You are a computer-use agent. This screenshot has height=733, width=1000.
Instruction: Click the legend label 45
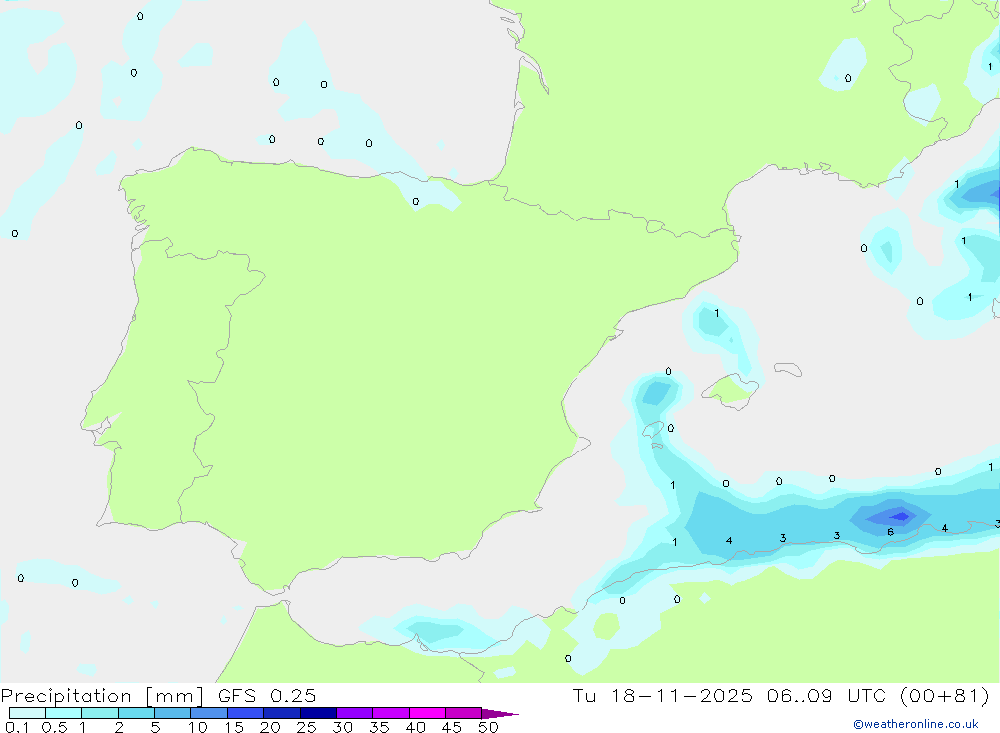(452, 727)
